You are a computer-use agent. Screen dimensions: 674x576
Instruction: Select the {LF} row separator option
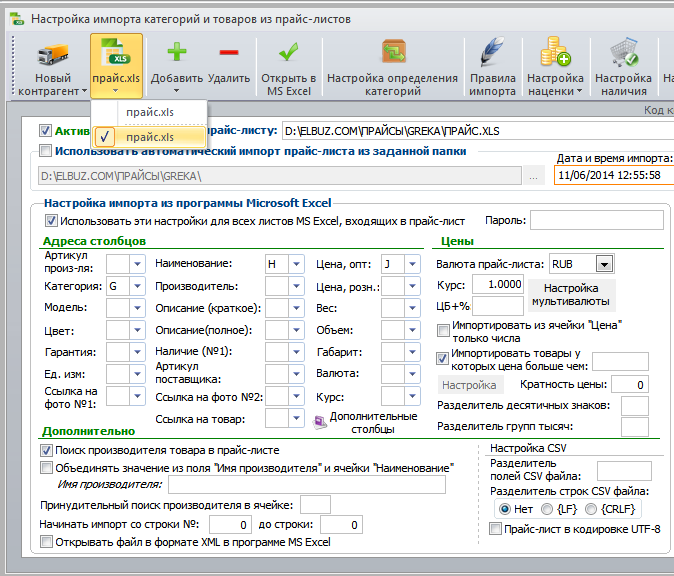click(547, 509)
